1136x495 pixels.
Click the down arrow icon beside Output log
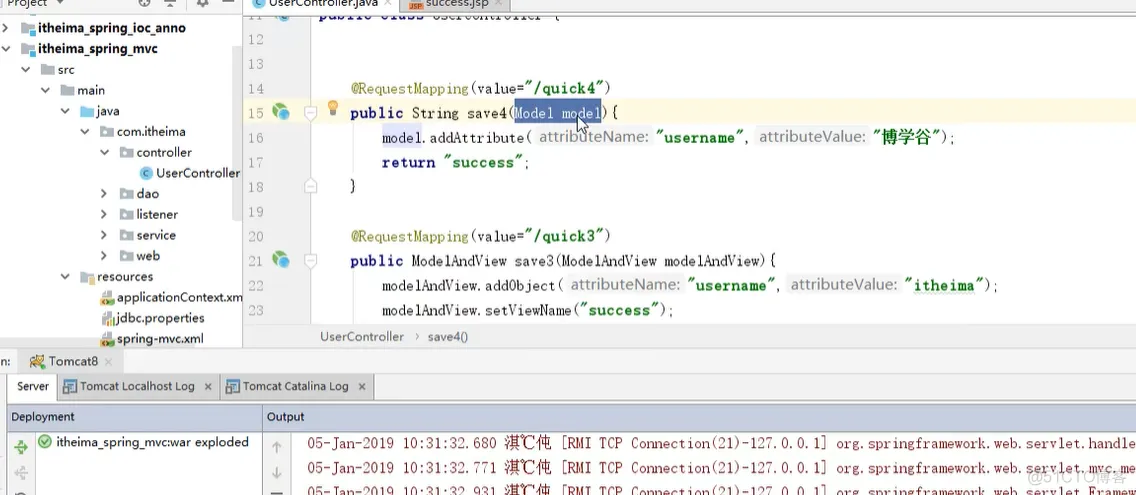pyautogui.click(x=277, y=473)
